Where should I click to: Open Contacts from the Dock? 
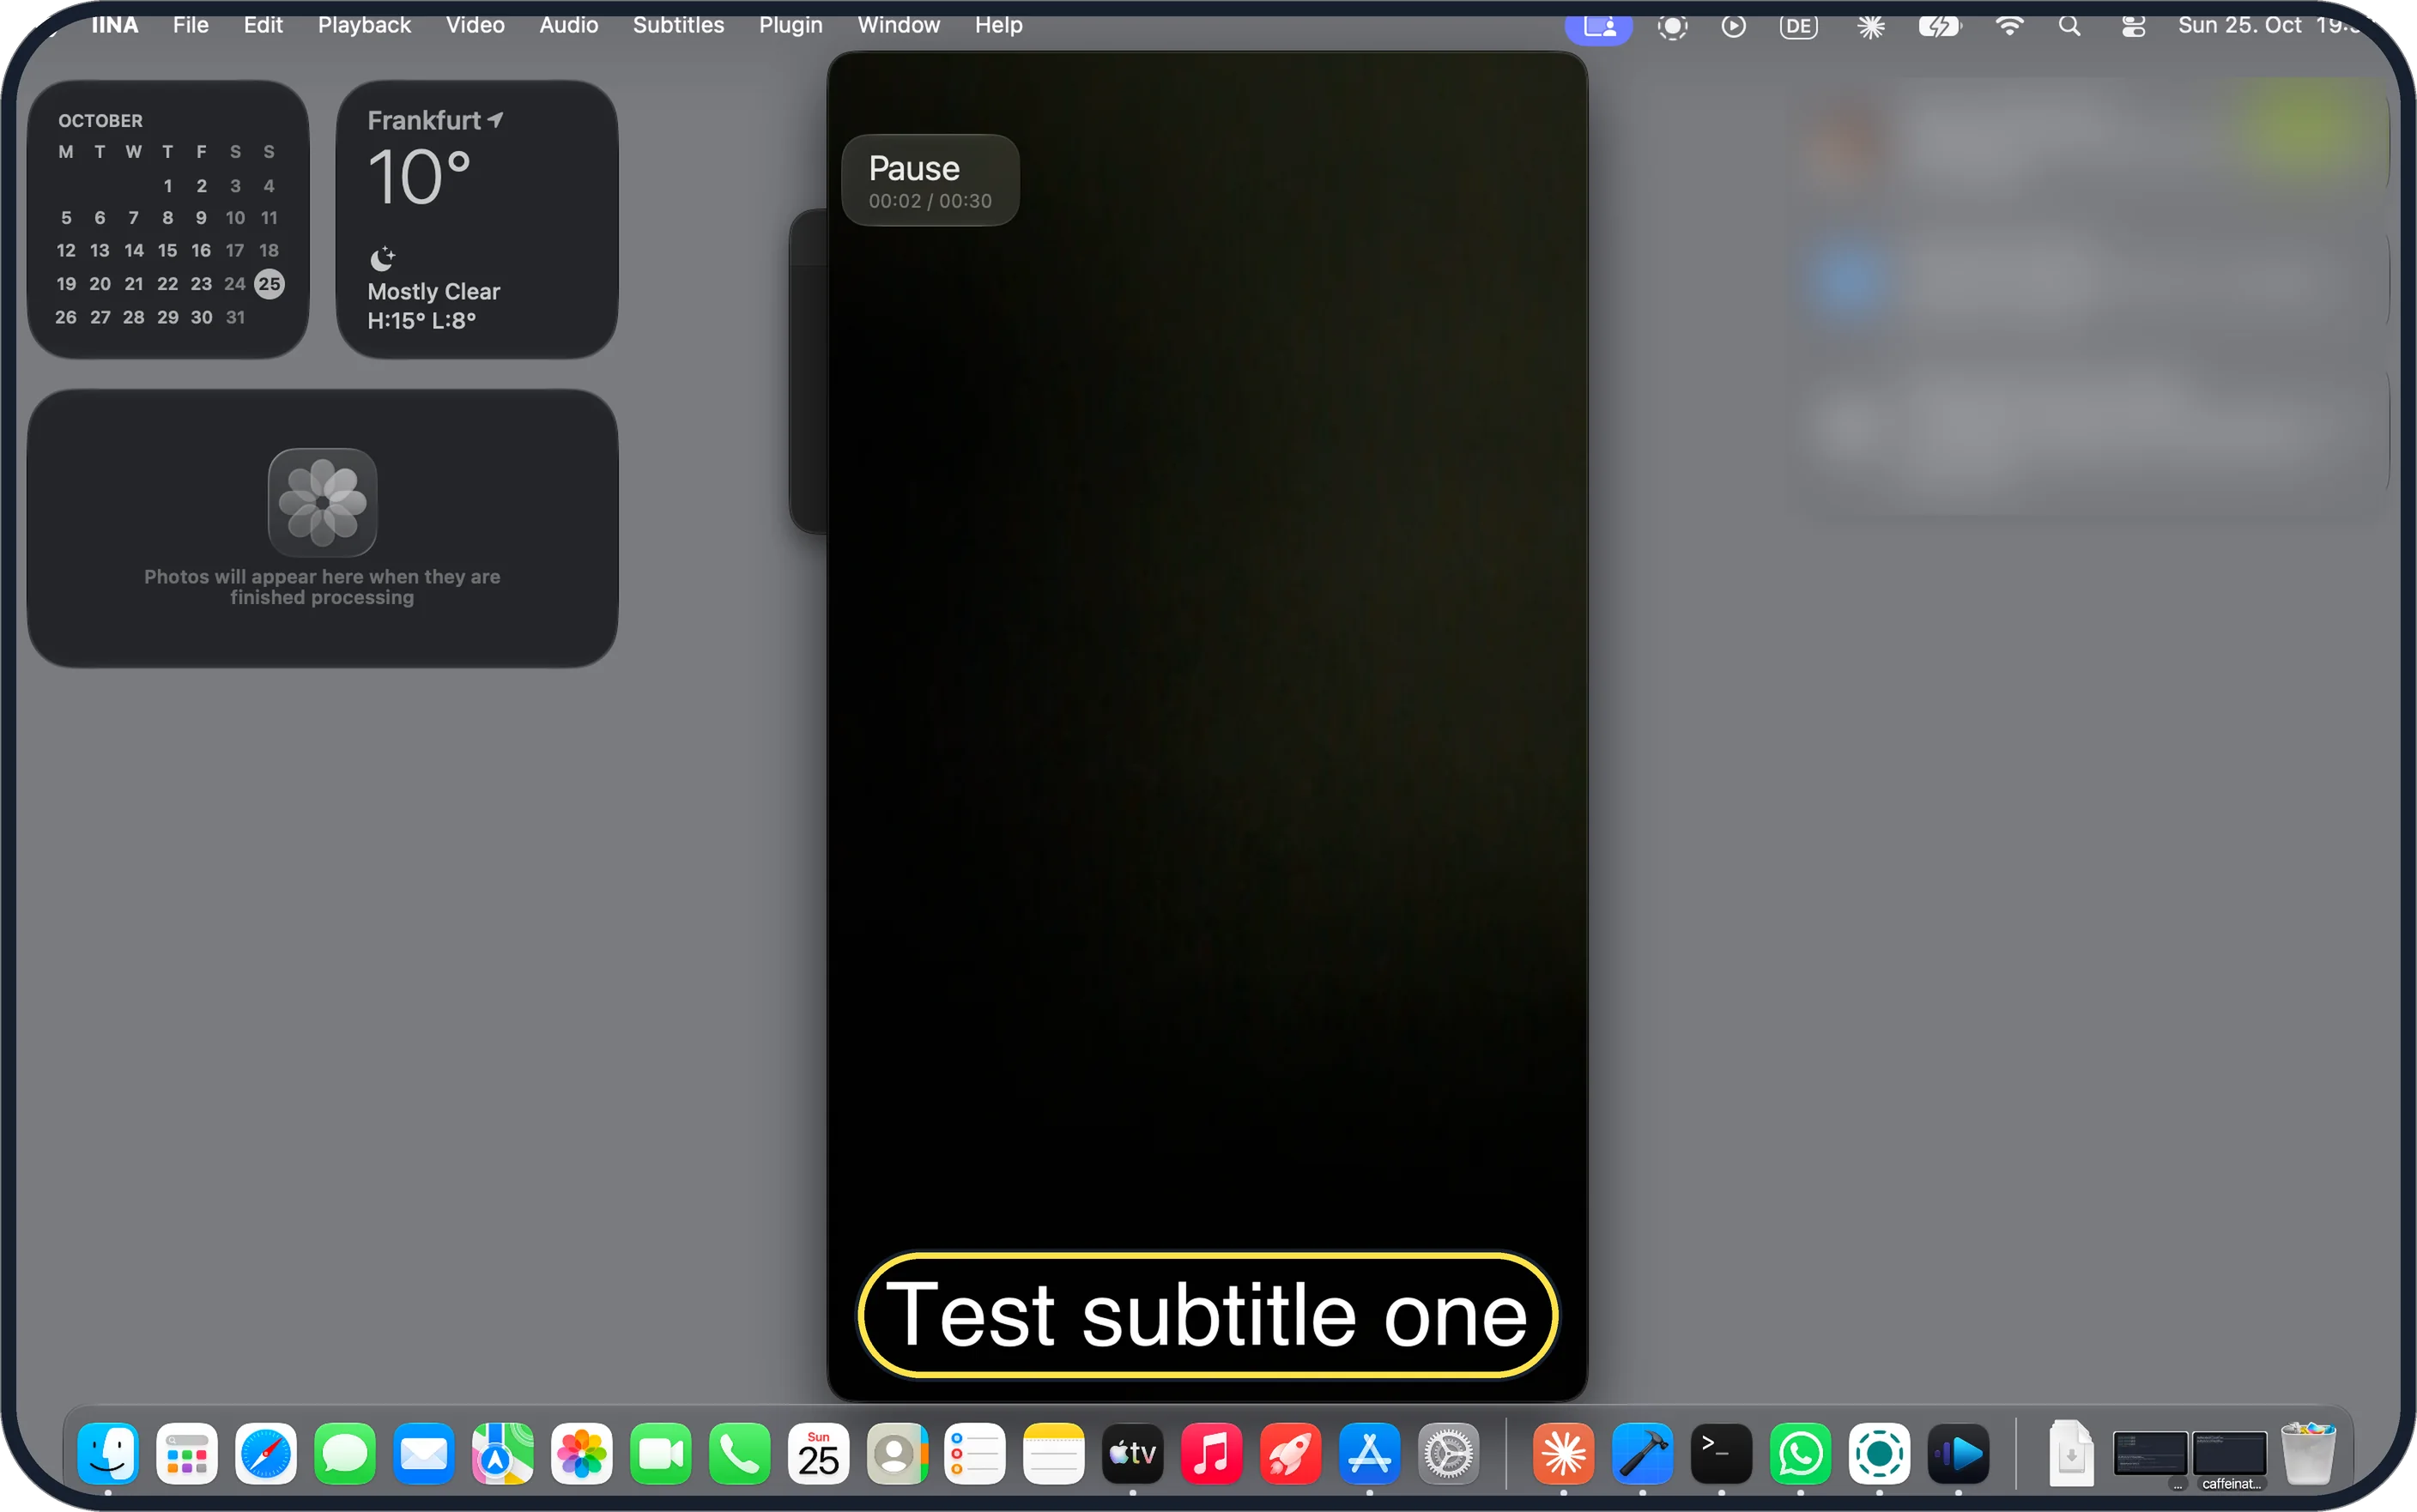point(897,1454)
